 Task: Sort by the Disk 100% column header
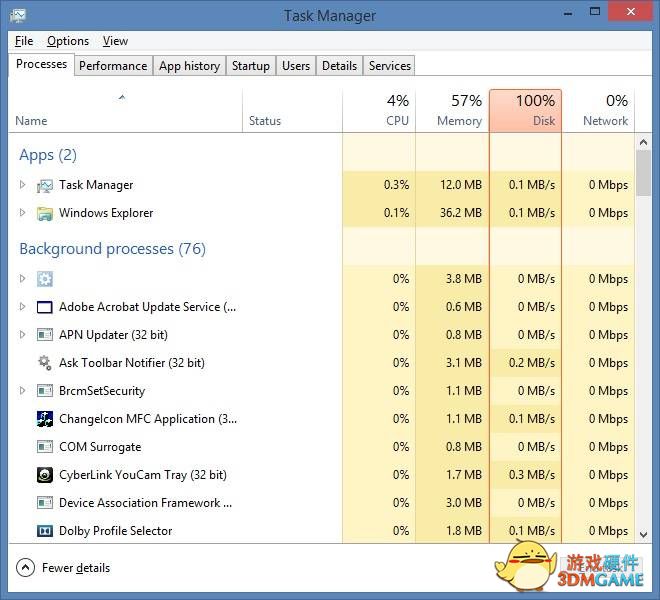[x=525, y=111]
